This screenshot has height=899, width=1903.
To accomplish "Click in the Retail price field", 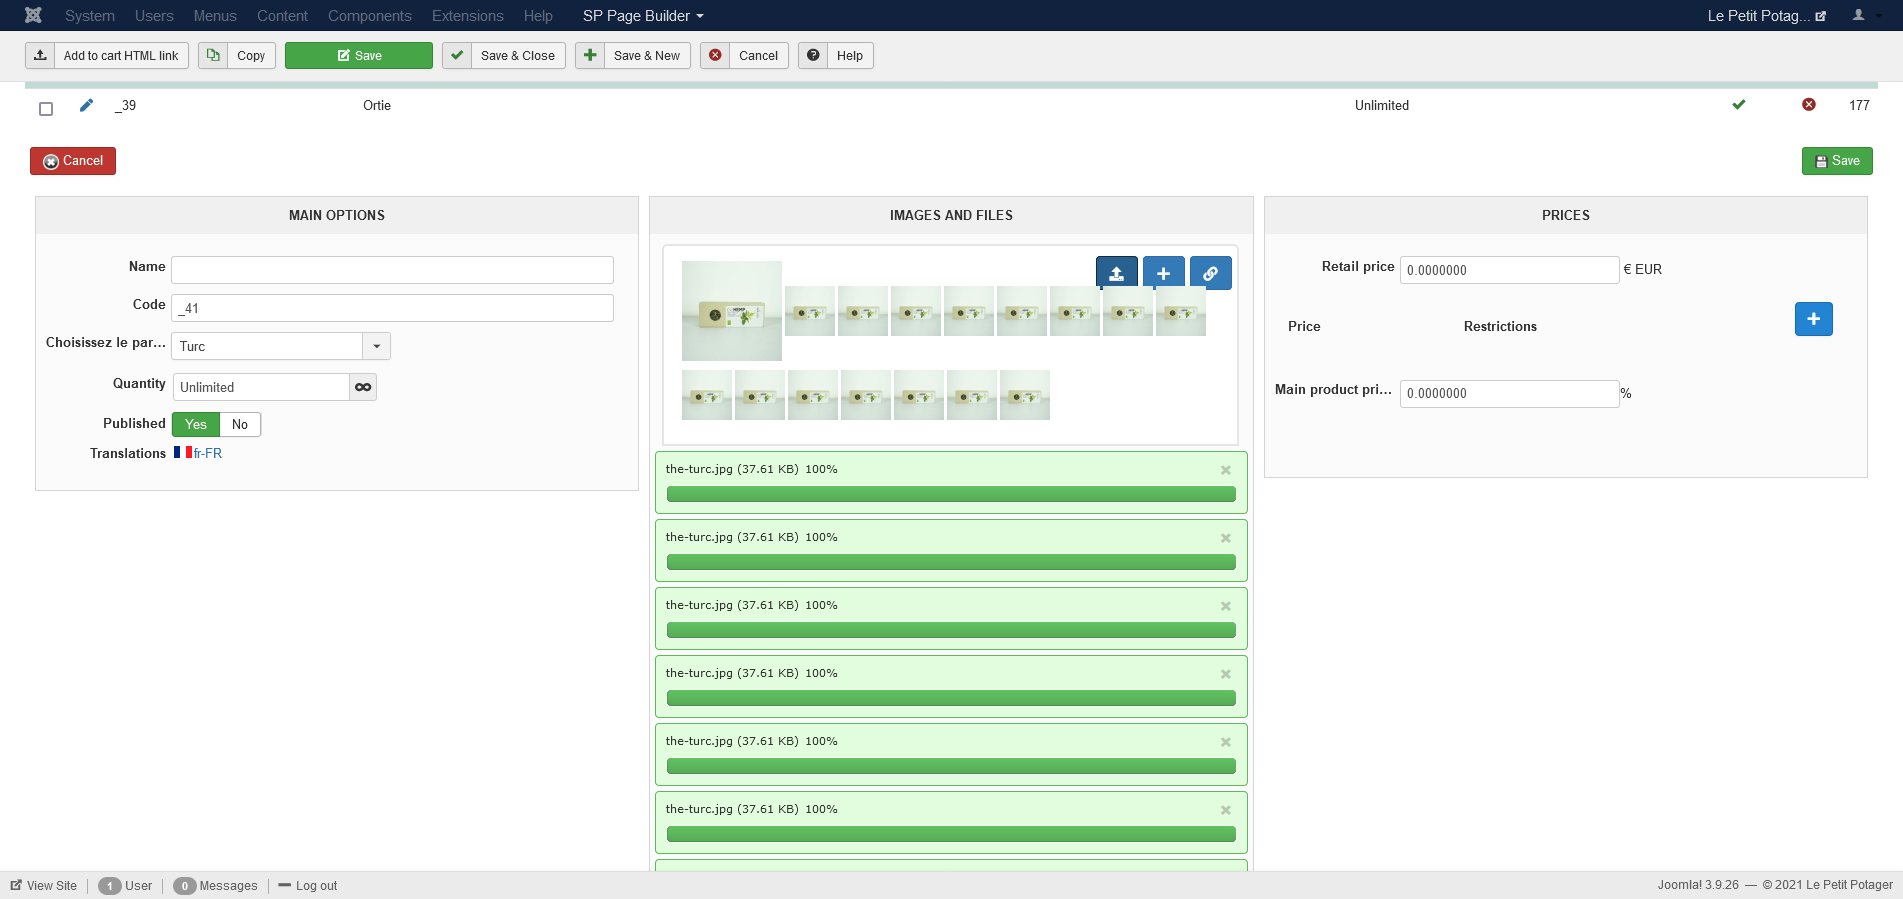I will [1509, 270].
